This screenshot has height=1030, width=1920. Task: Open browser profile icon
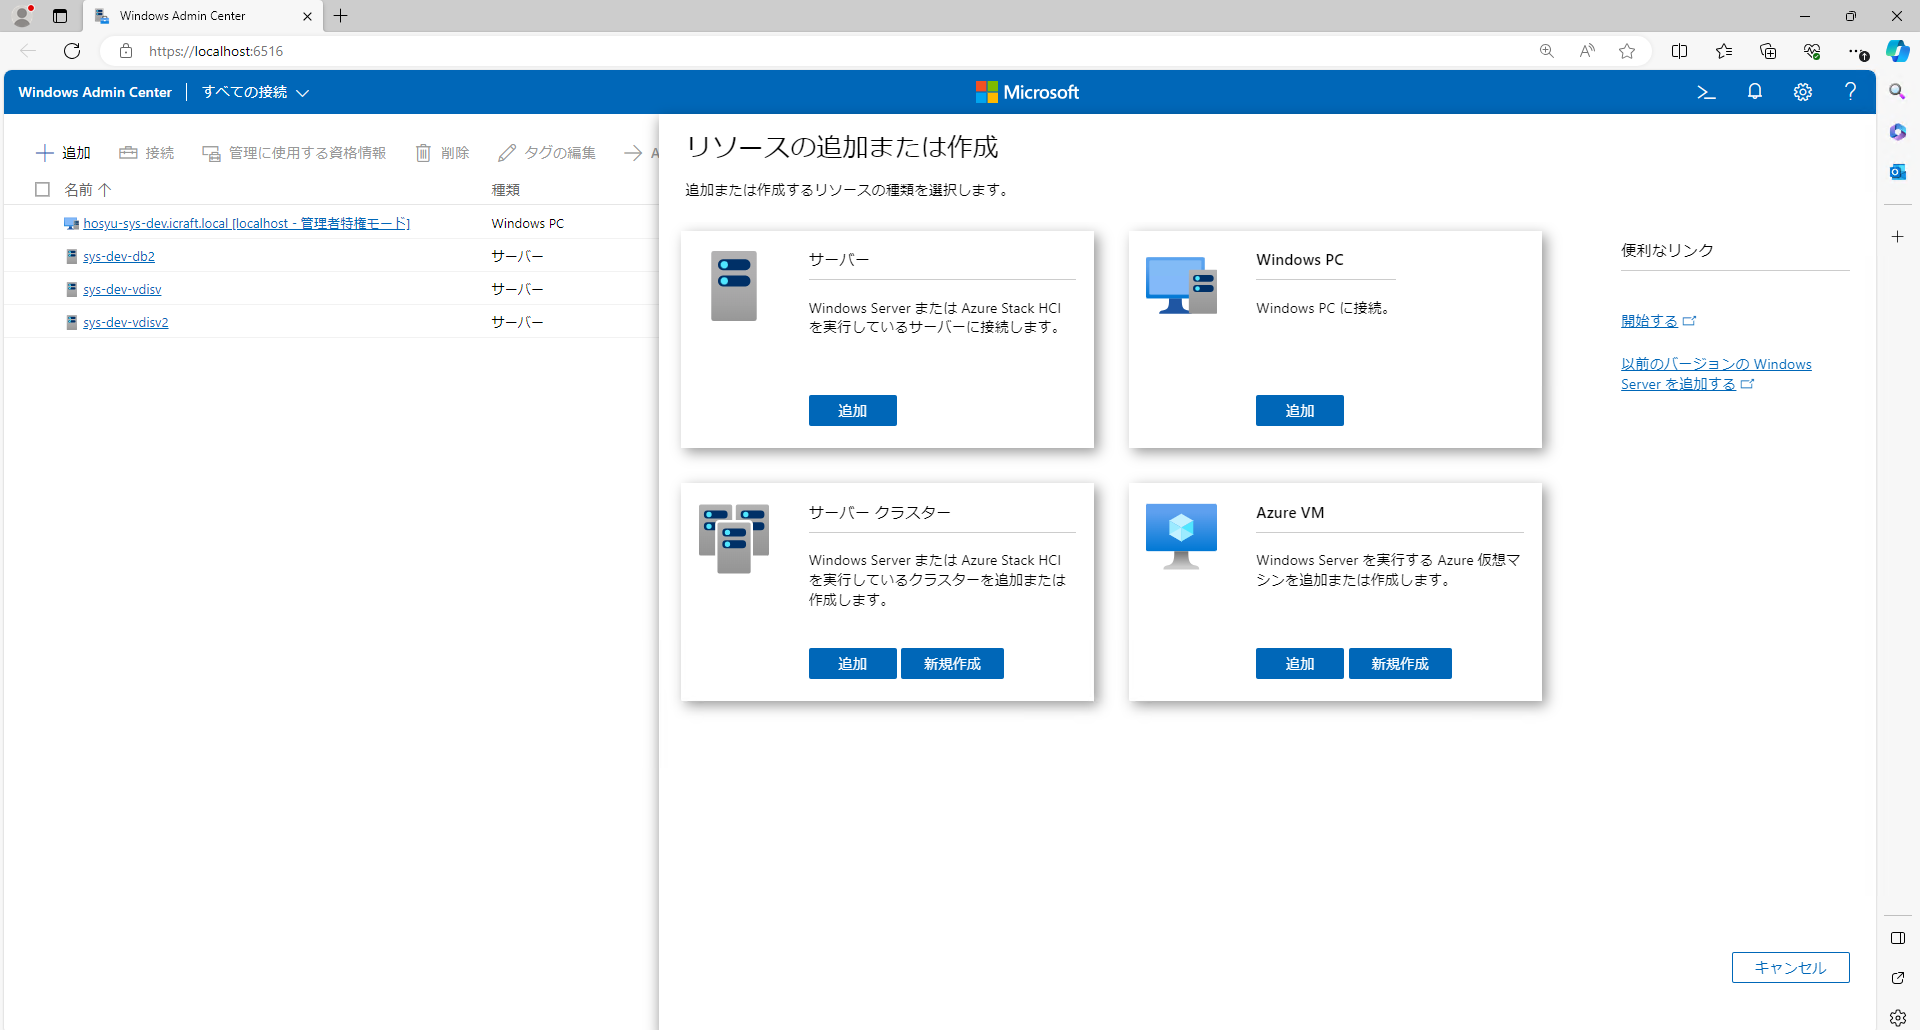point(22,16)
